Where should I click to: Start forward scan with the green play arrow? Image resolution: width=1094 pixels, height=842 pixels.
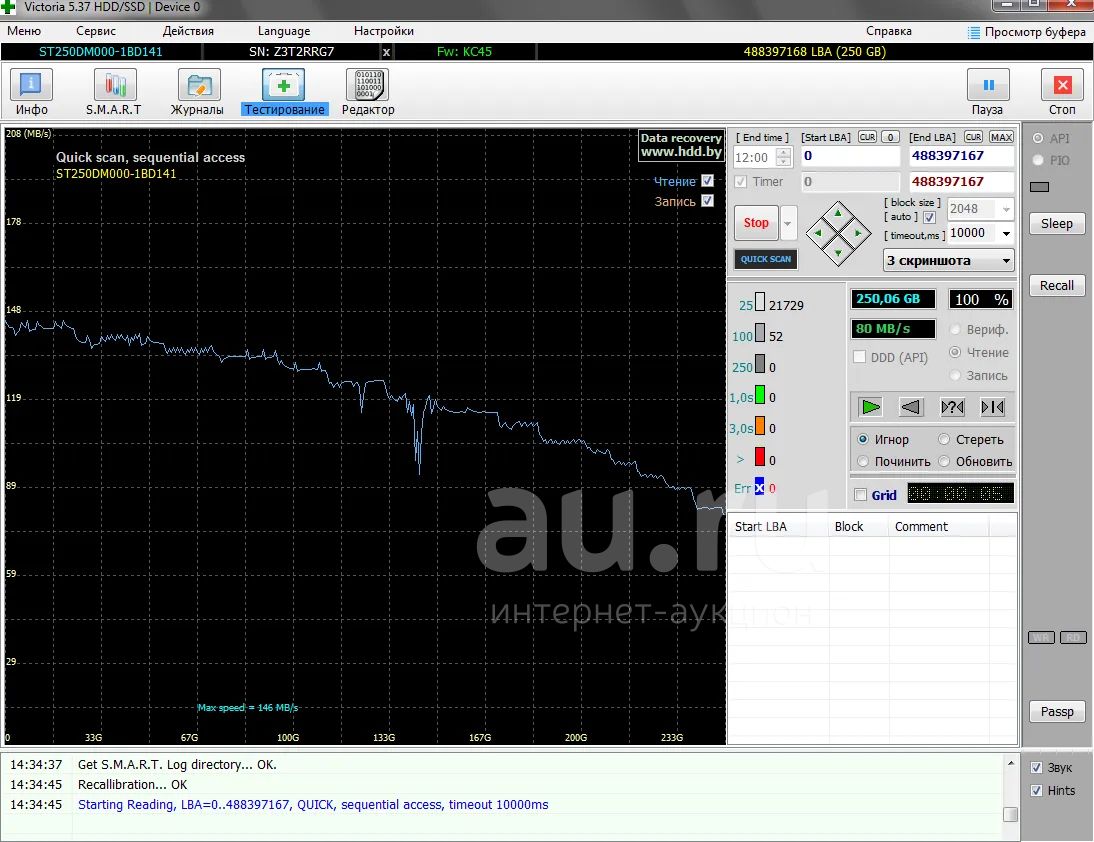(x=870, y=407)
